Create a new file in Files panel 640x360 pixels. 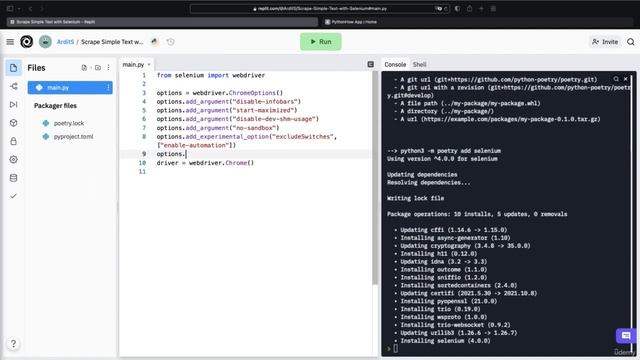coord(84,68)
